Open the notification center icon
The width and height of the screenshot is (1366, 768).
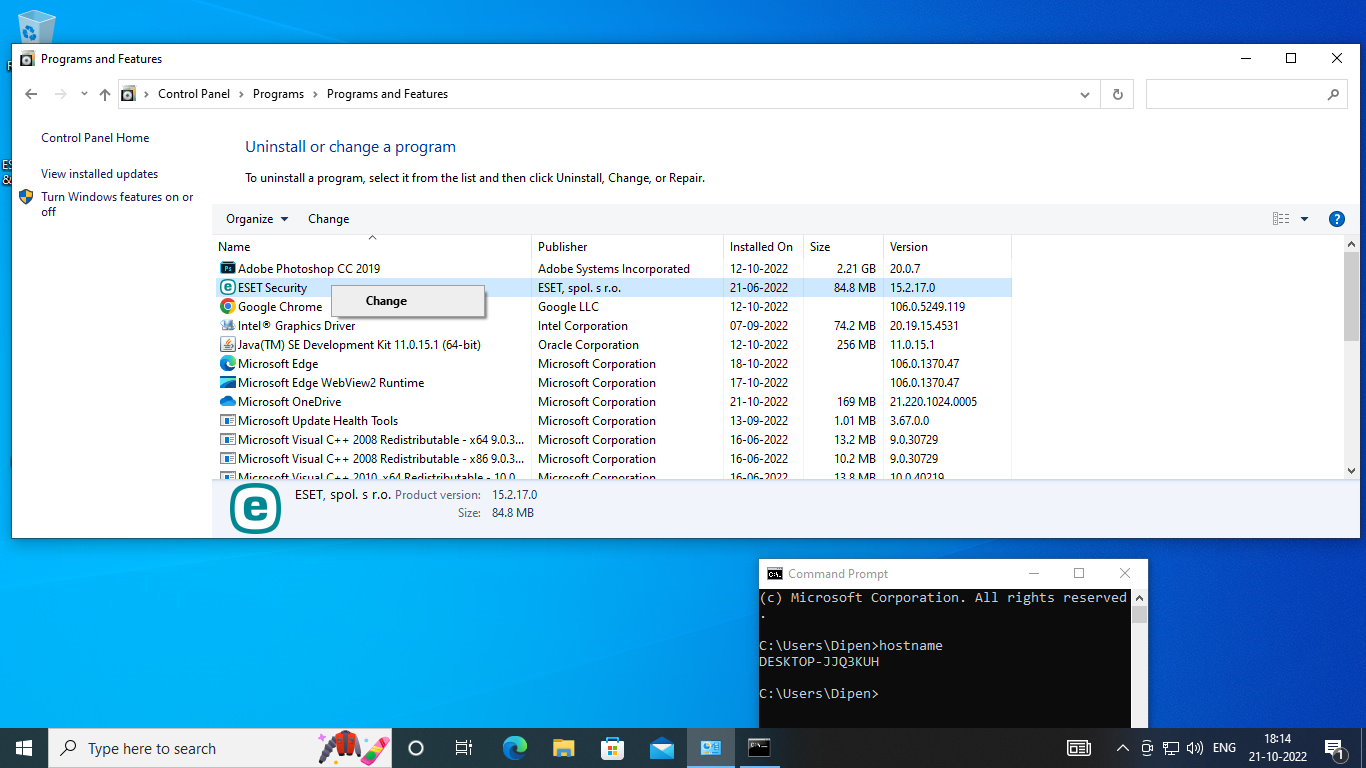point(1334,748)
